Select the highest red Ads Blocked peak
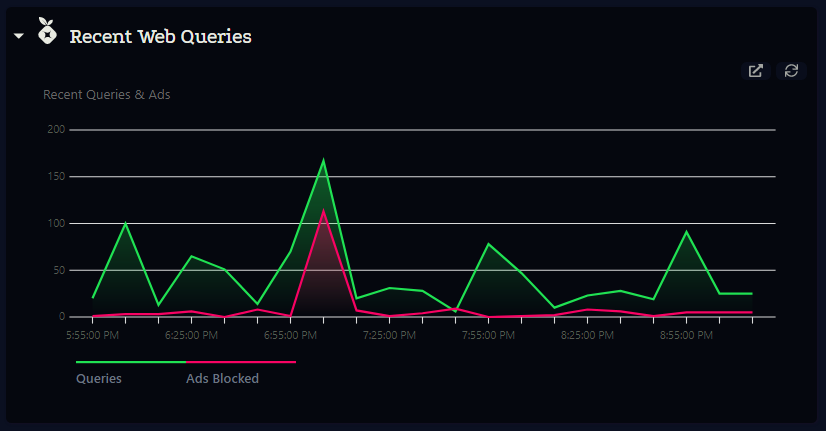The image size is (826, 431). coord(323,211)
